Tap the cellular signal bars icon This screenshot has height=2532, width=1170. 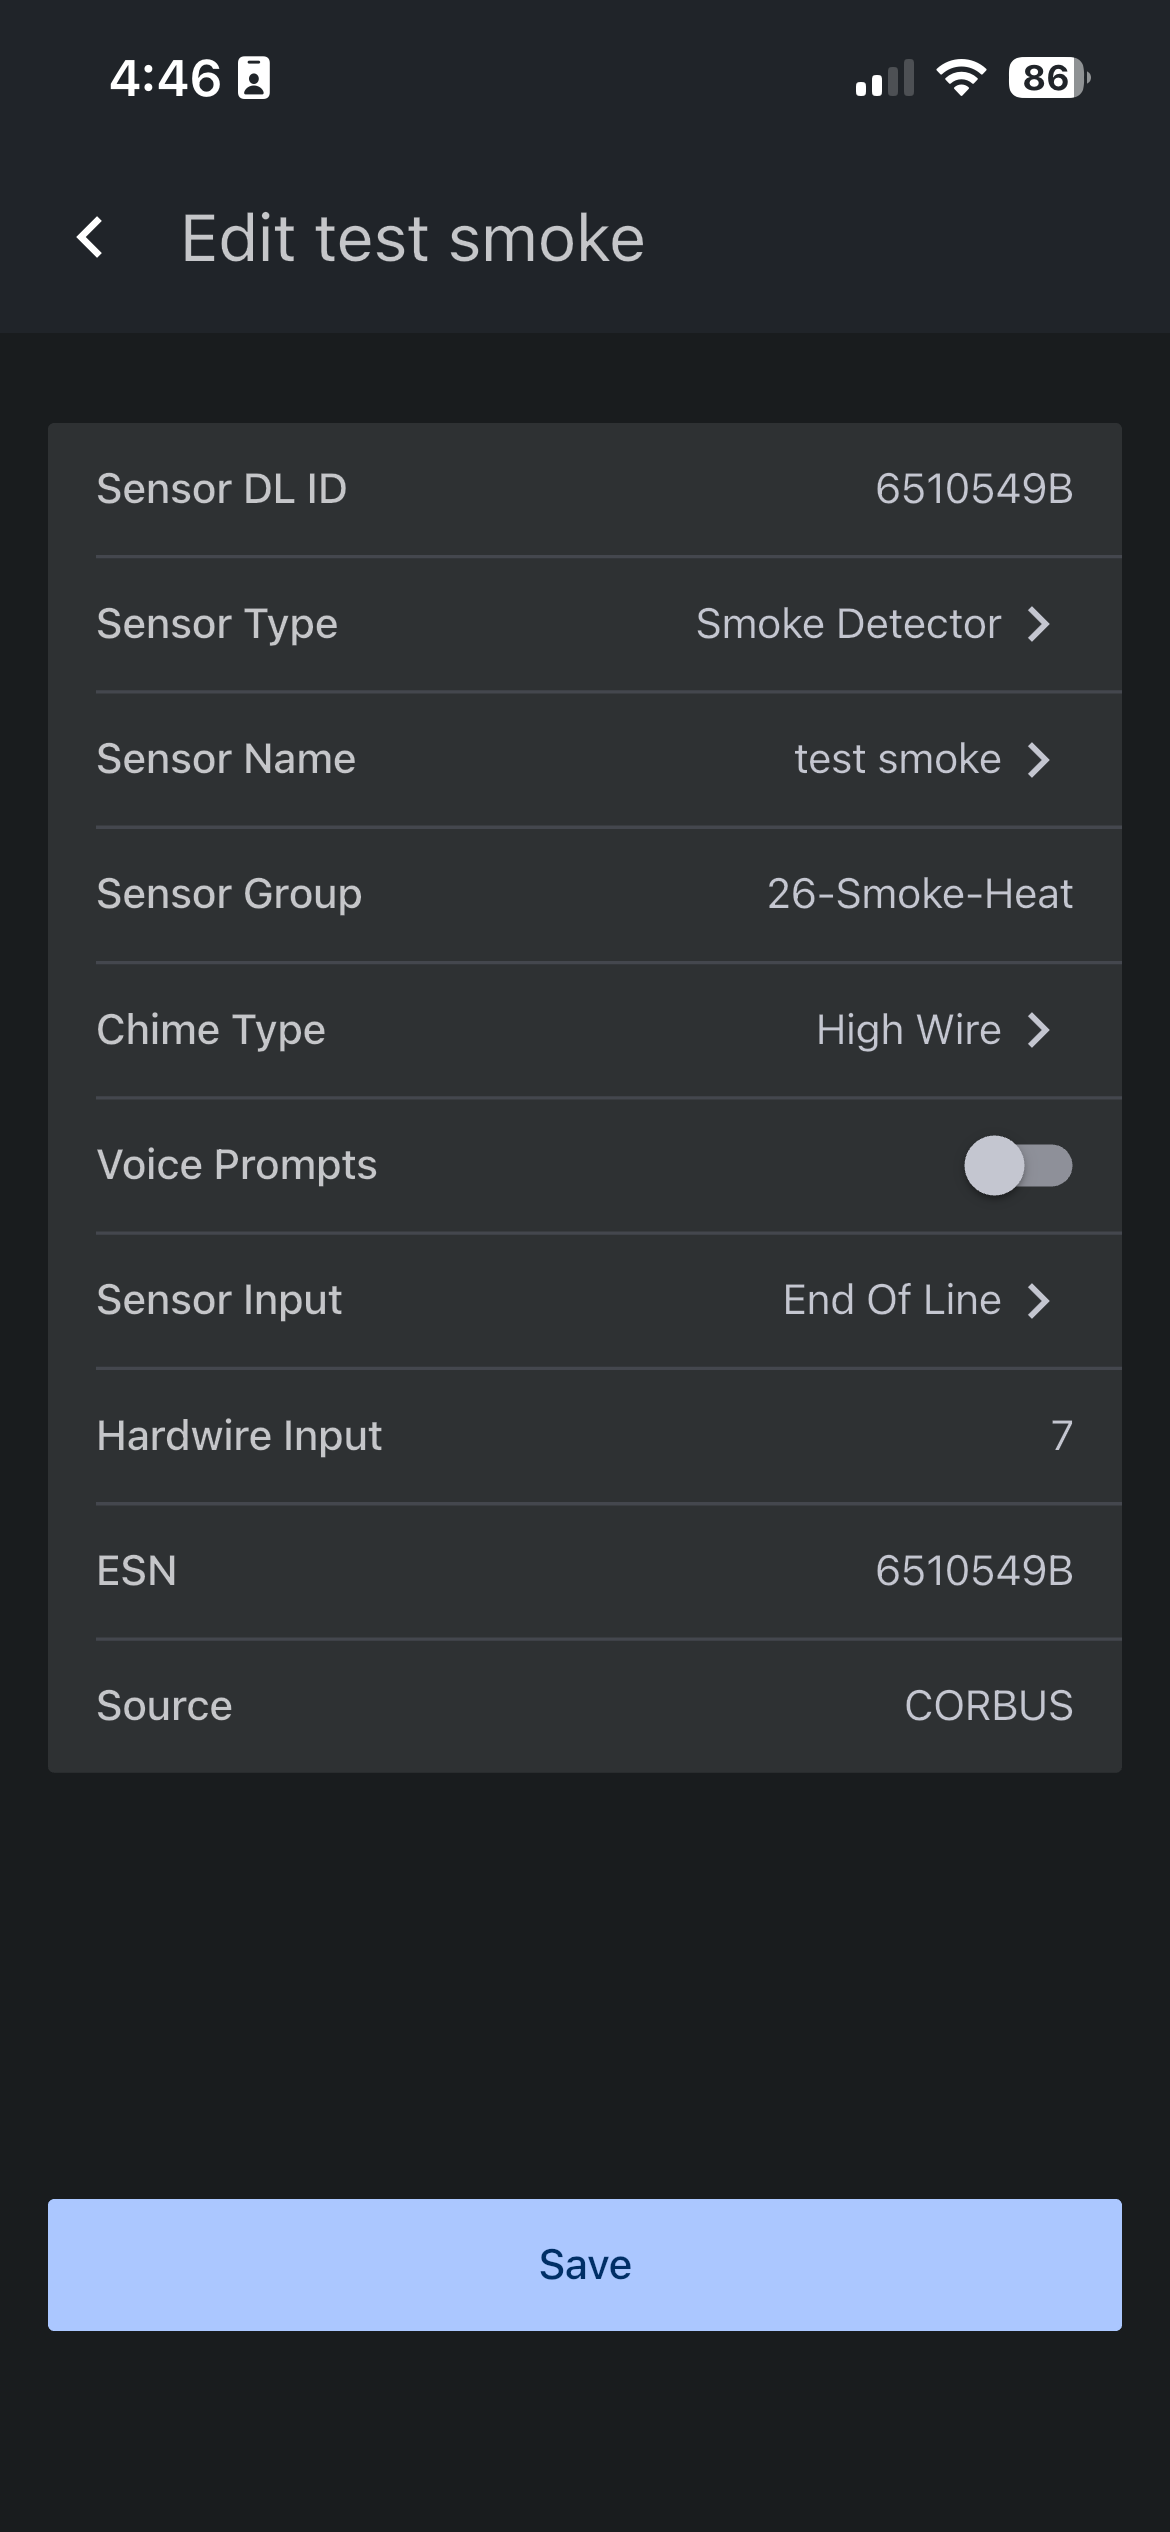(x=885, y=78)
